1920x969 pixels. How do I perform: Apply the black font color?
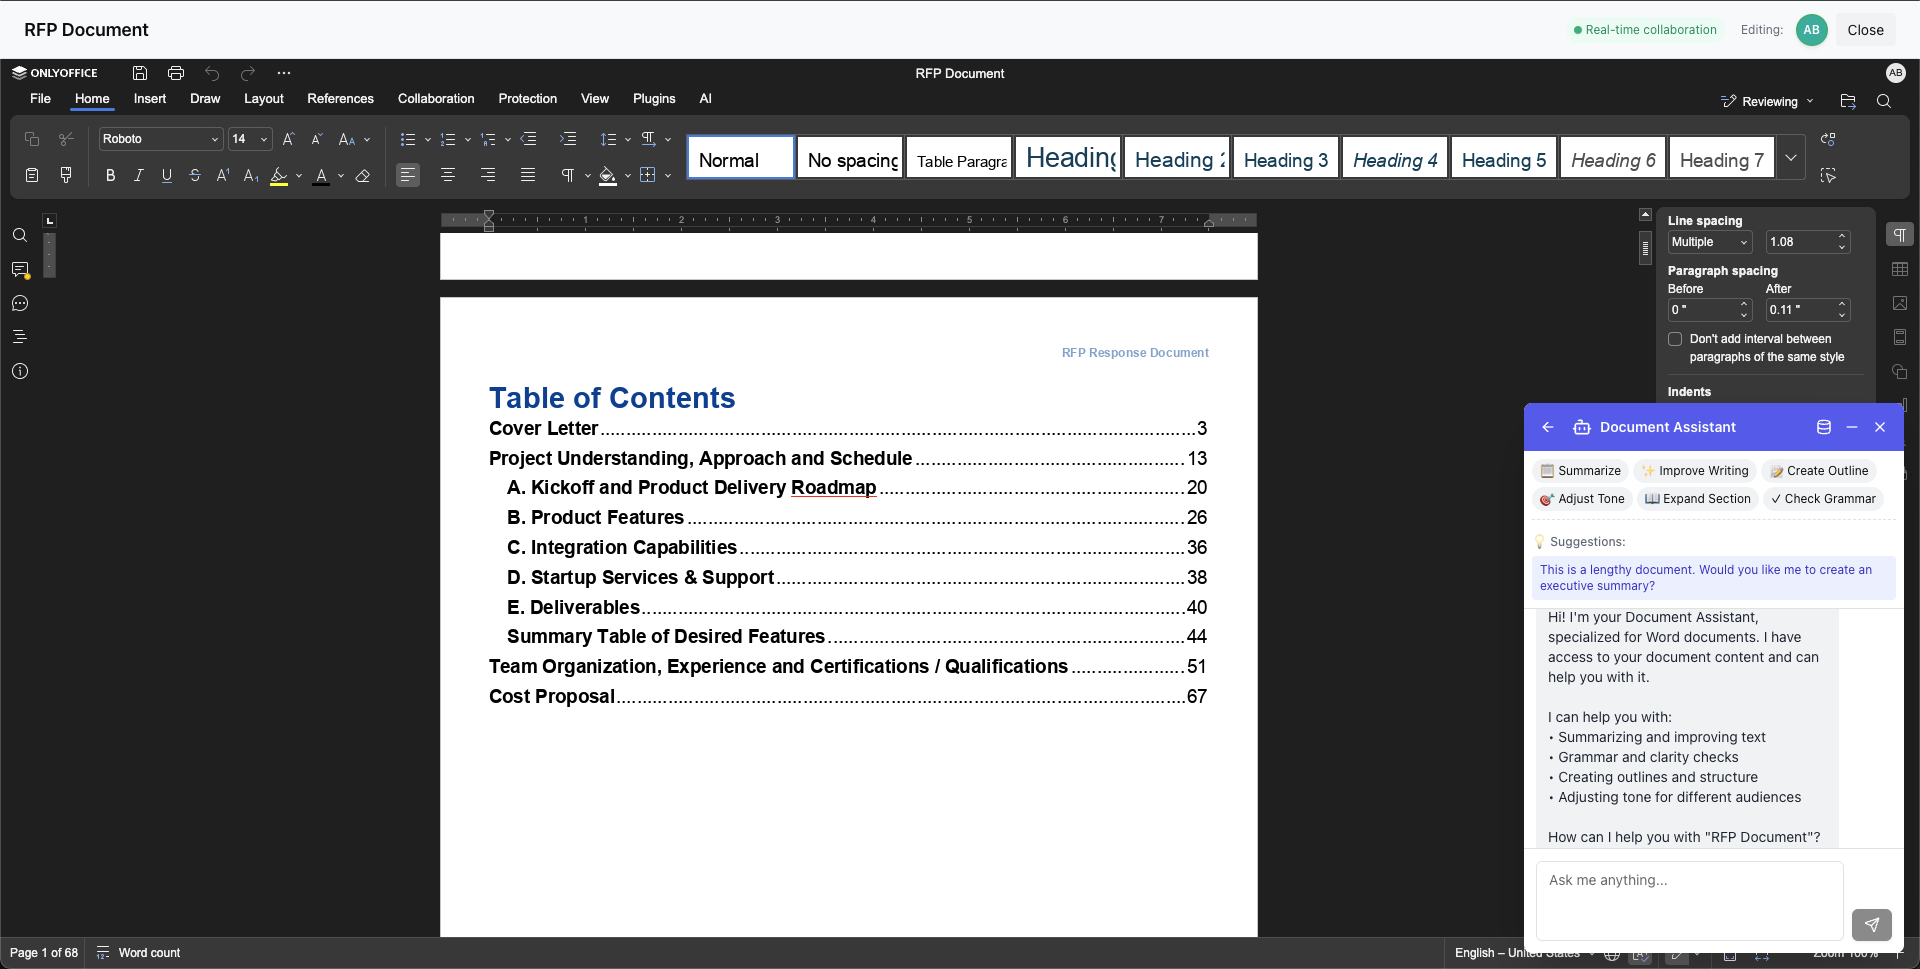tap(321, 175)
